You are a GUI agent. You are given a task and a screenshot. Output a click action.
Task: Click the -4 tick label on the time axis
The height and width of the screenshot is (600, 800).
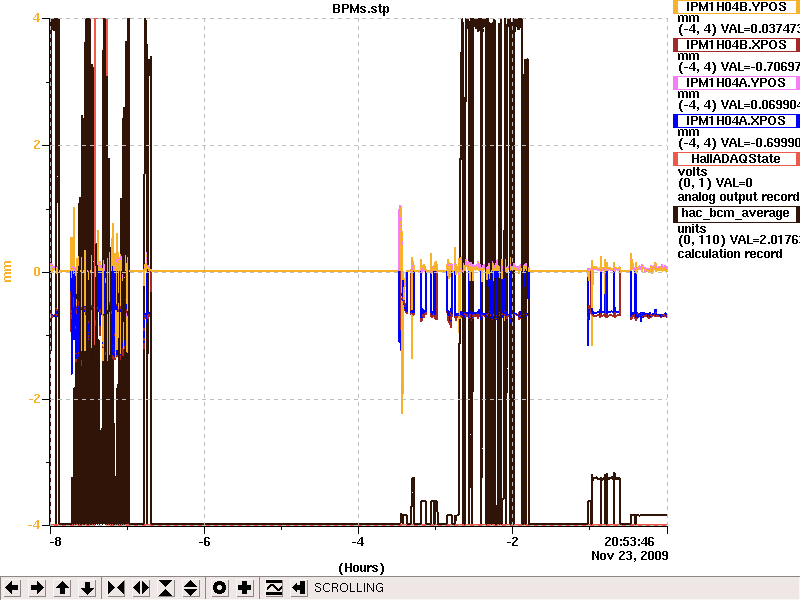pos(358,541)
